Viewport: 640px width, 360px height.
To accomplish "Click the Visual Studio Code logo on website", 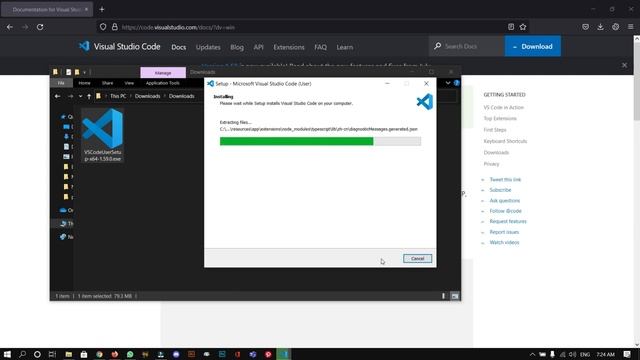I will (119, 47).
